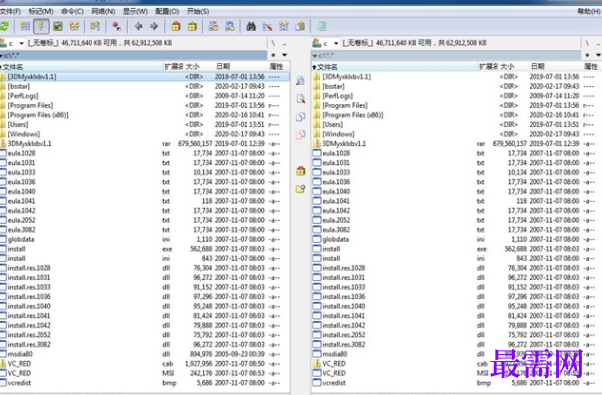The image size is (602, 395).
Task: Open the 文件(F) menu
Action: click(x=10, y=12)
